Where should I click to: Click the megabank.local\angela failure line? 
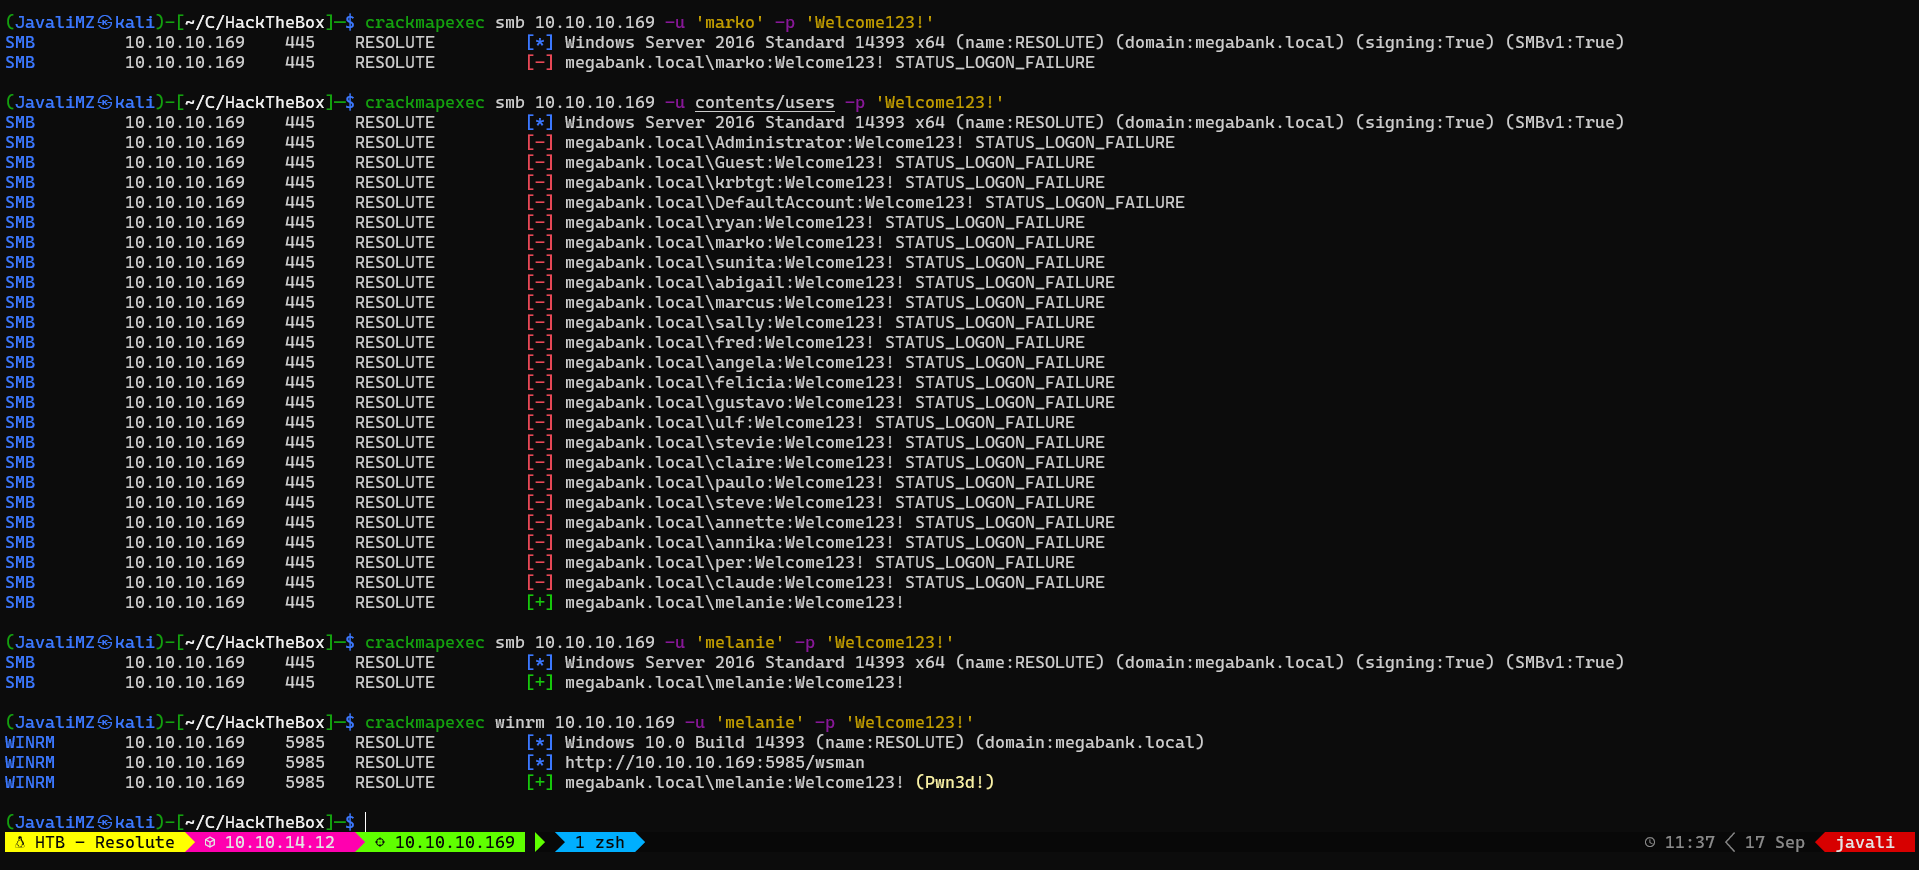(835, 362)
